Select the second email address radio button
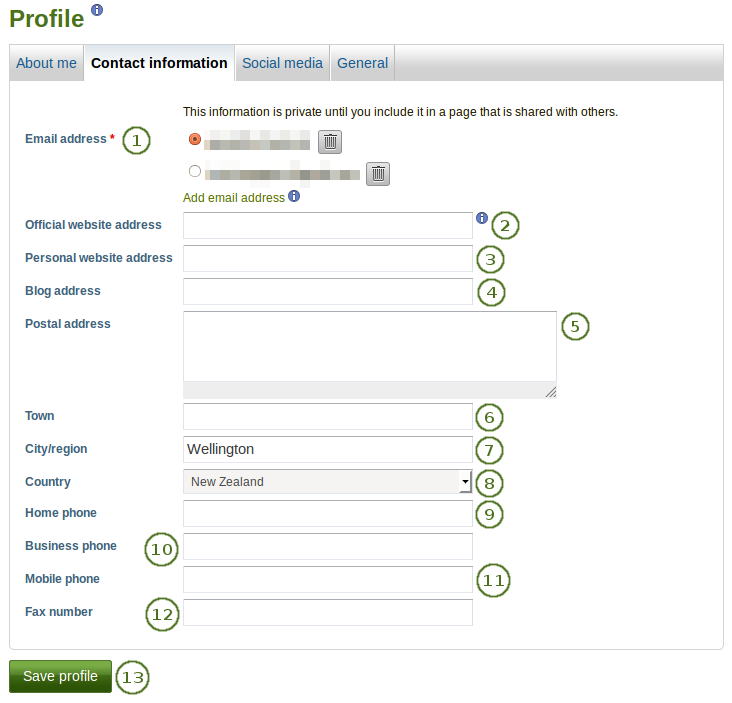Screen dimensions: 732x703 (194, 171)
